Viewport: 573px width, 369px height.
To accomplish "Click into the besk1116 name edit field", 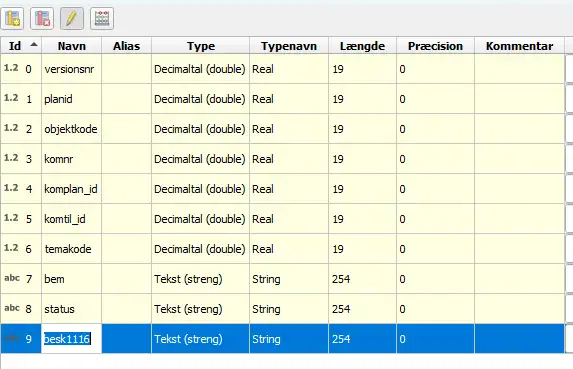I will point(71,339).
